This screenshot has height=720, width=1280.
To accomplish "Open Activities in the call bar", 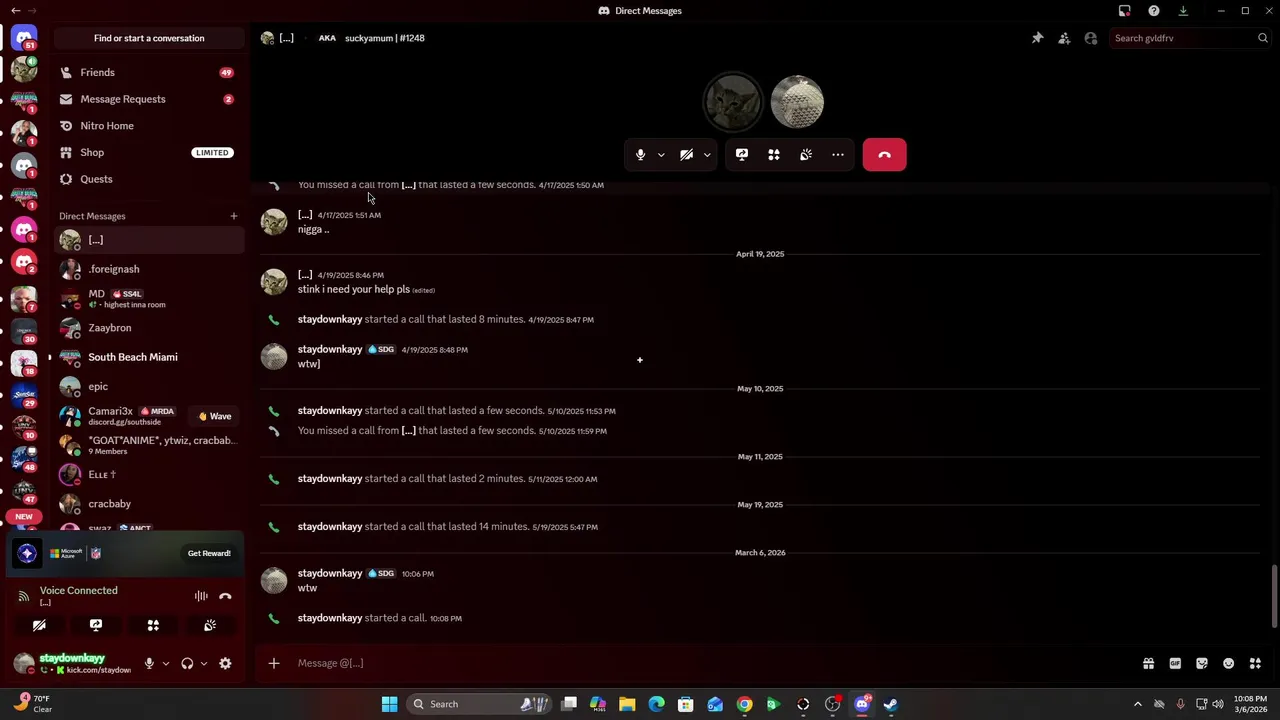I will tap(774, 155).
